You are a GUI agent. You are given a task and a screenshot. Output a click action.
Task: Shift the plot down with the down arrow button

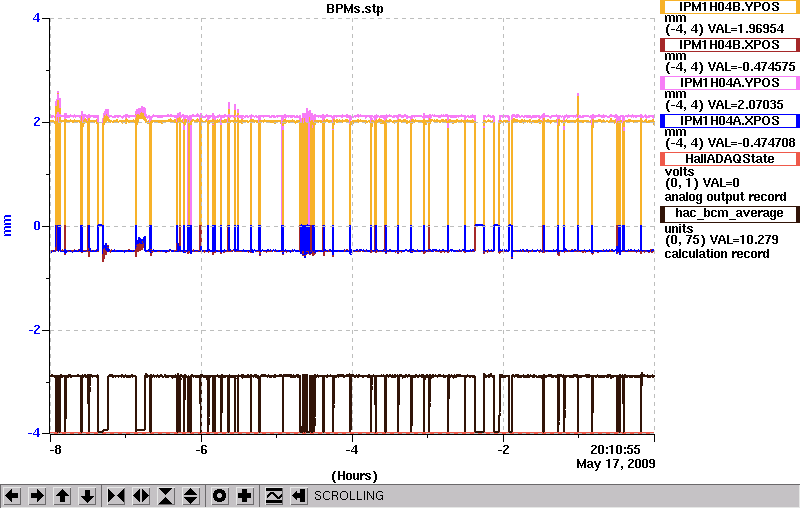(x=88, y=496)
